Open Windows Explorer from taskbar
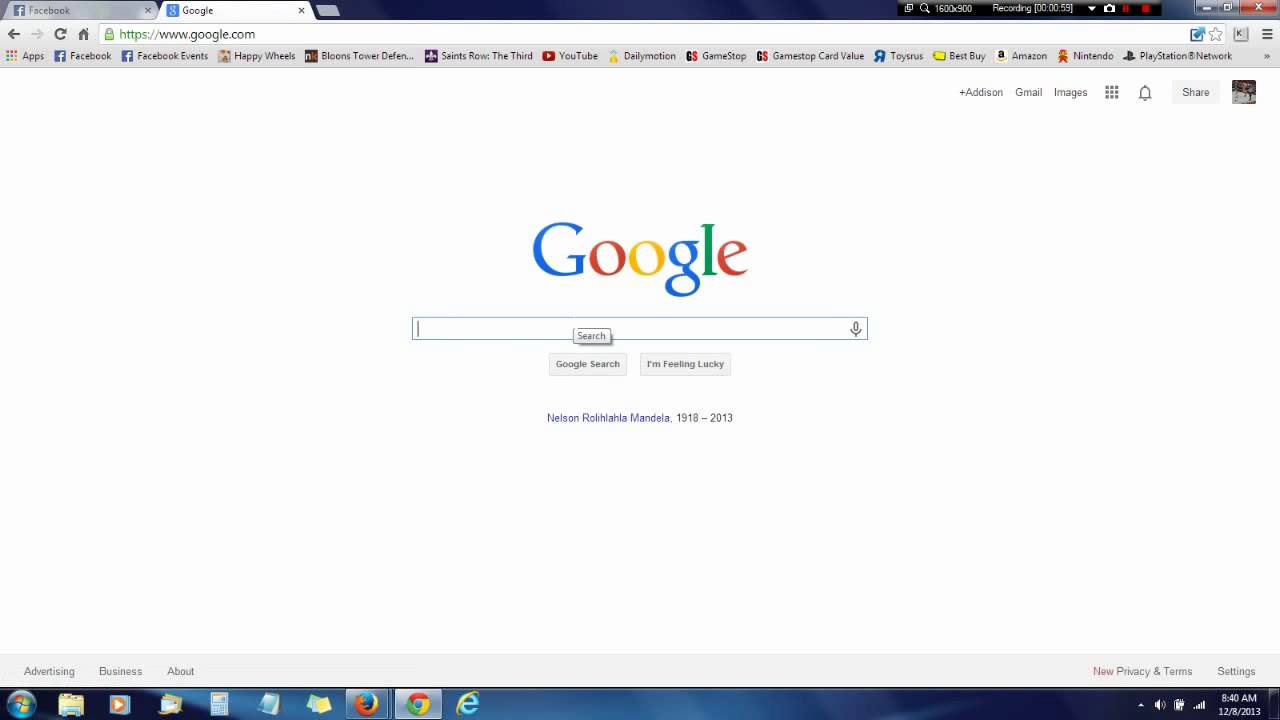Viewport: 1280px width, 720px height. click(x=71, y=704)
